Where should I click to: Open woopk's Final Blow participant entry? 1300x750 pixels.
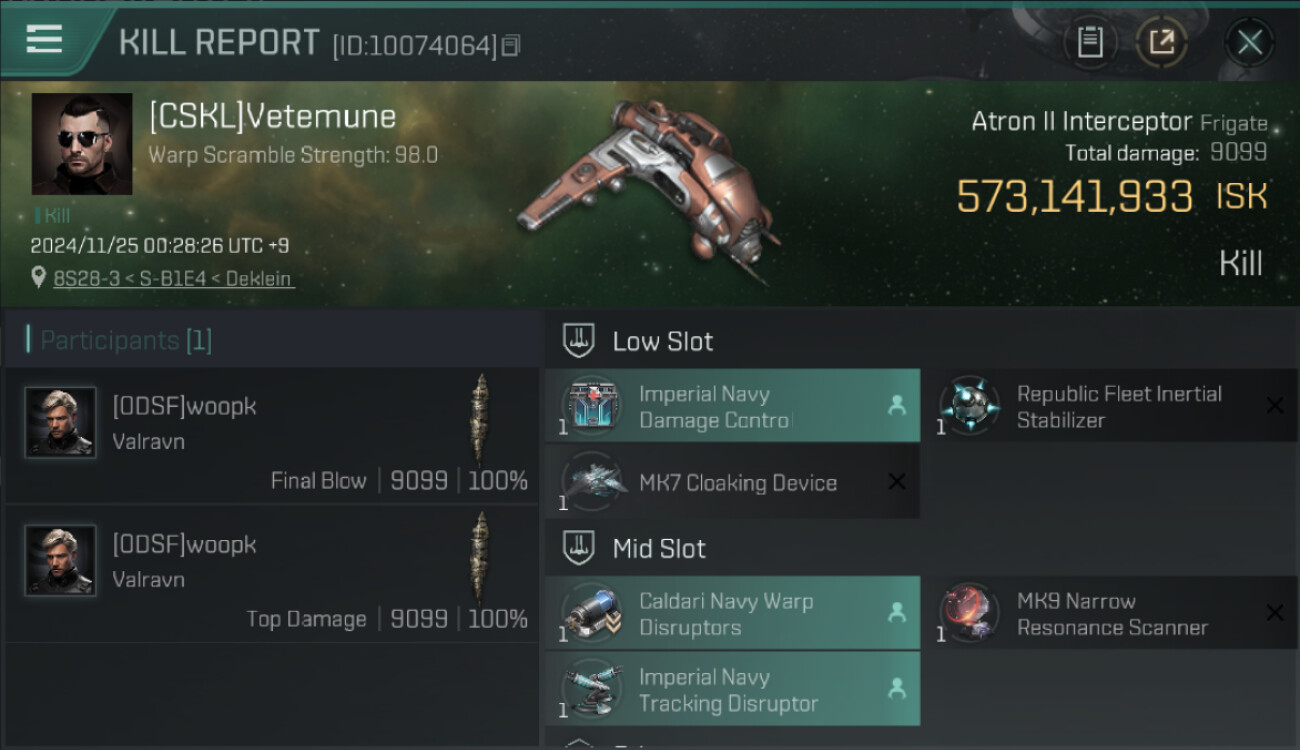(x=272, y=434)
